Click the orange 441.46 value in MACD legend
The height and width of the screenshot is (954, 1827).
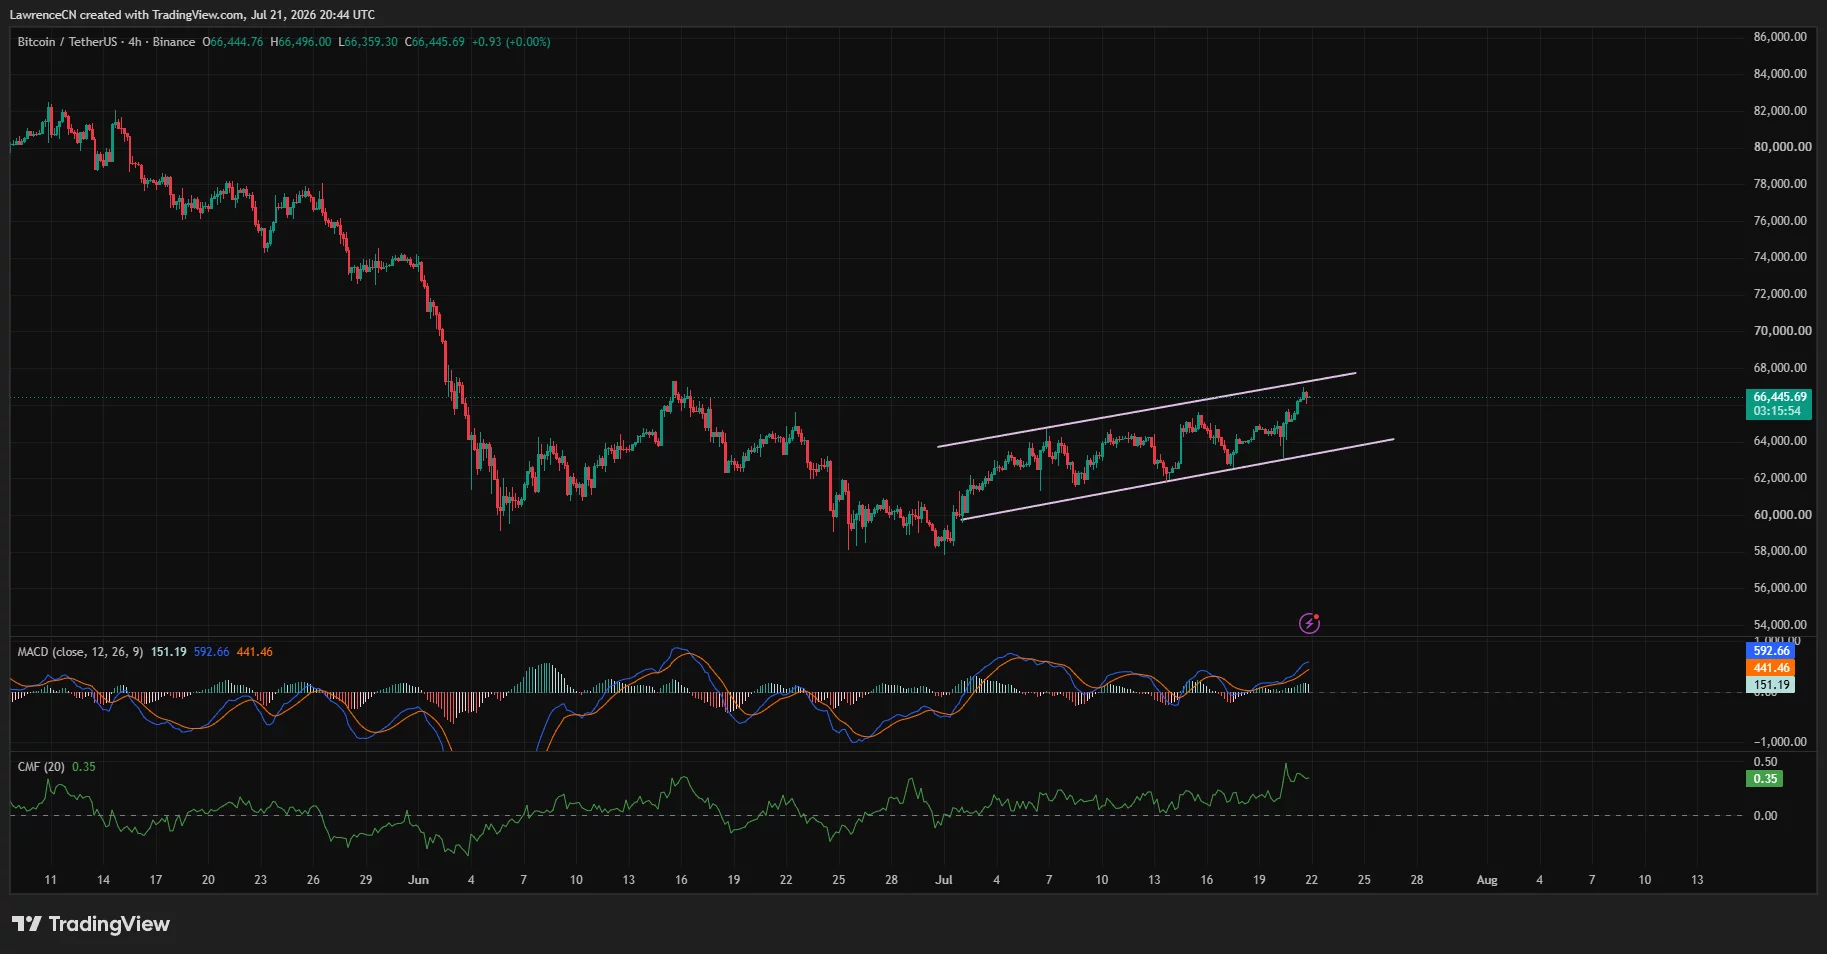coord(254,652)
